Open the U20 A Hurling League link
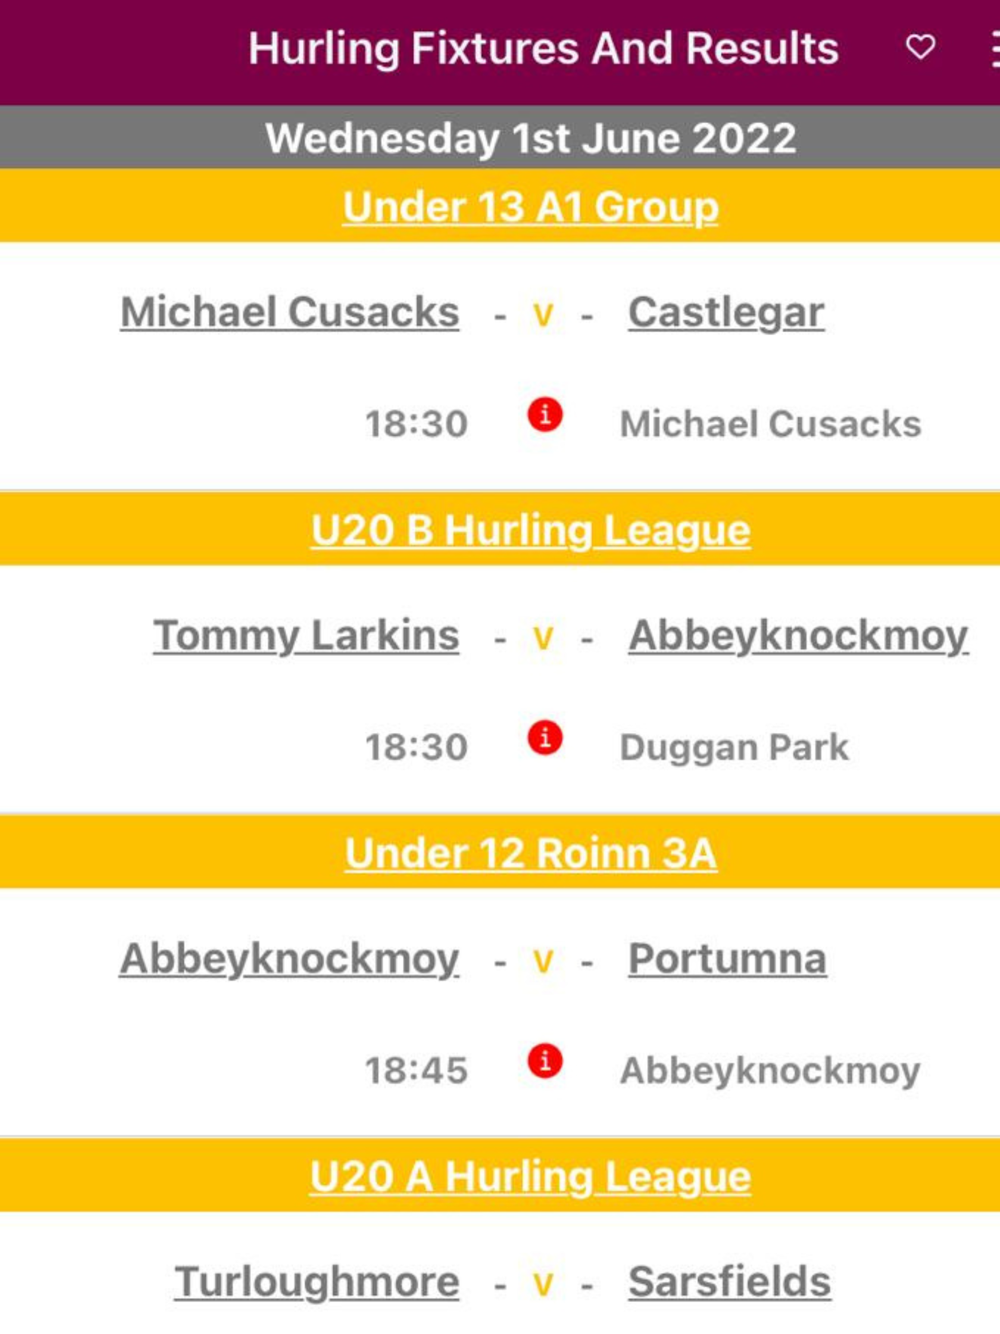Viewport: 1000px width, 1334px height. 531,1176
